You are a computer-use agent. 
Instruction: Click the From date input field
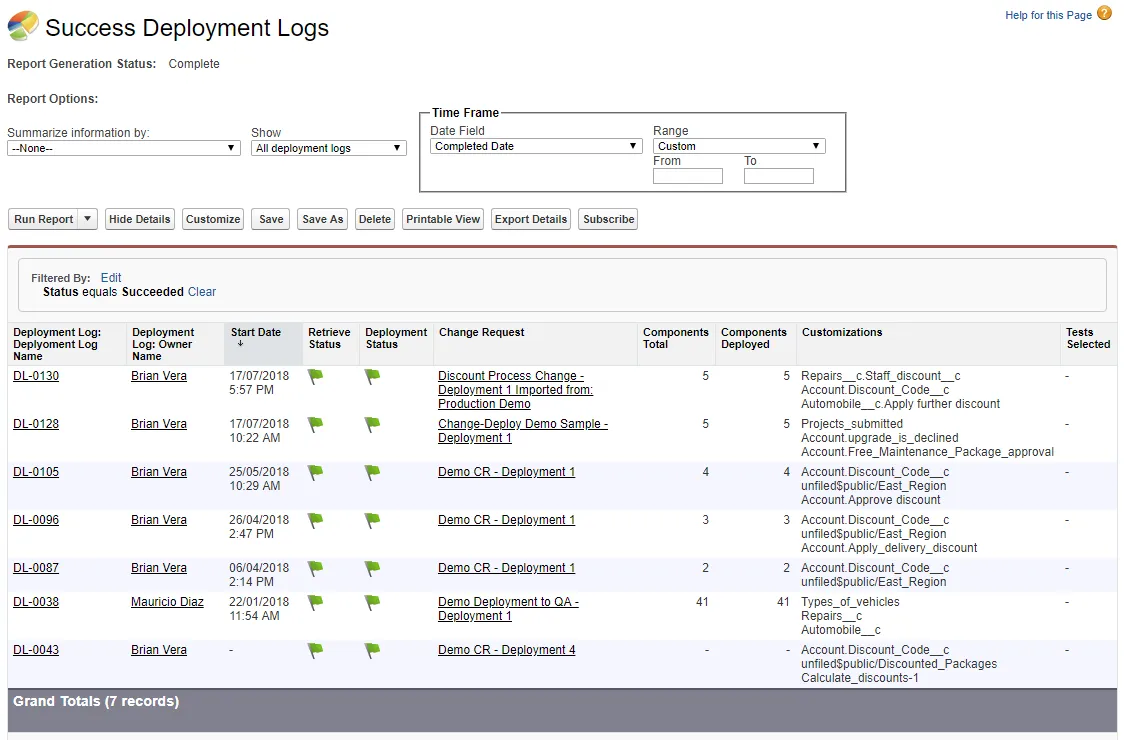click(x=687, y=176)
